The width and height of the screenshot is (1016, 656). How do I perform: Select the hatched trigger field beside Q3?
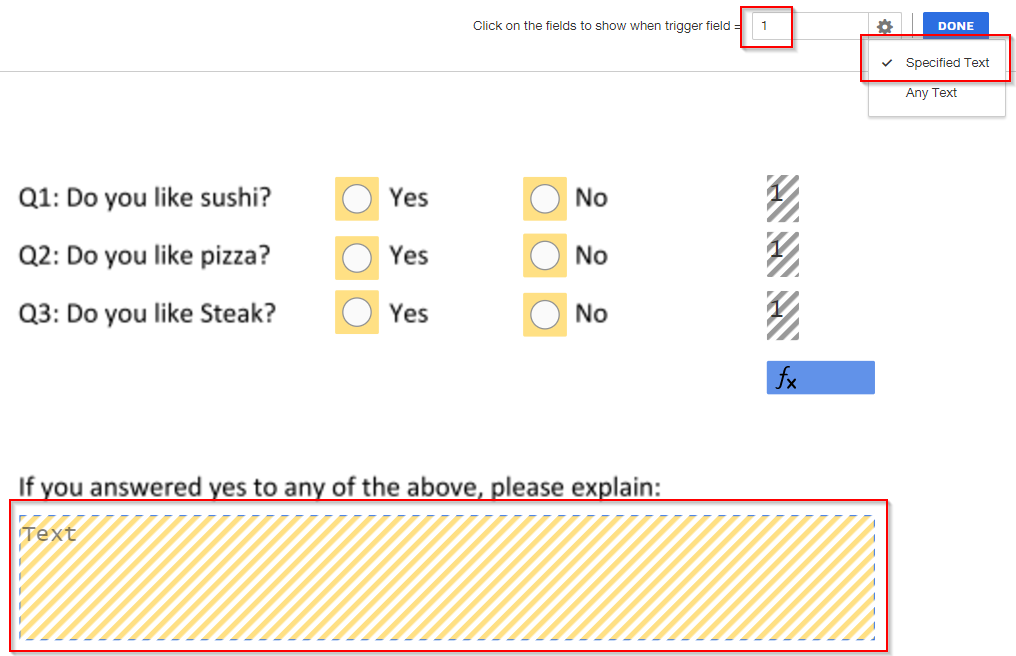[782, 313]
